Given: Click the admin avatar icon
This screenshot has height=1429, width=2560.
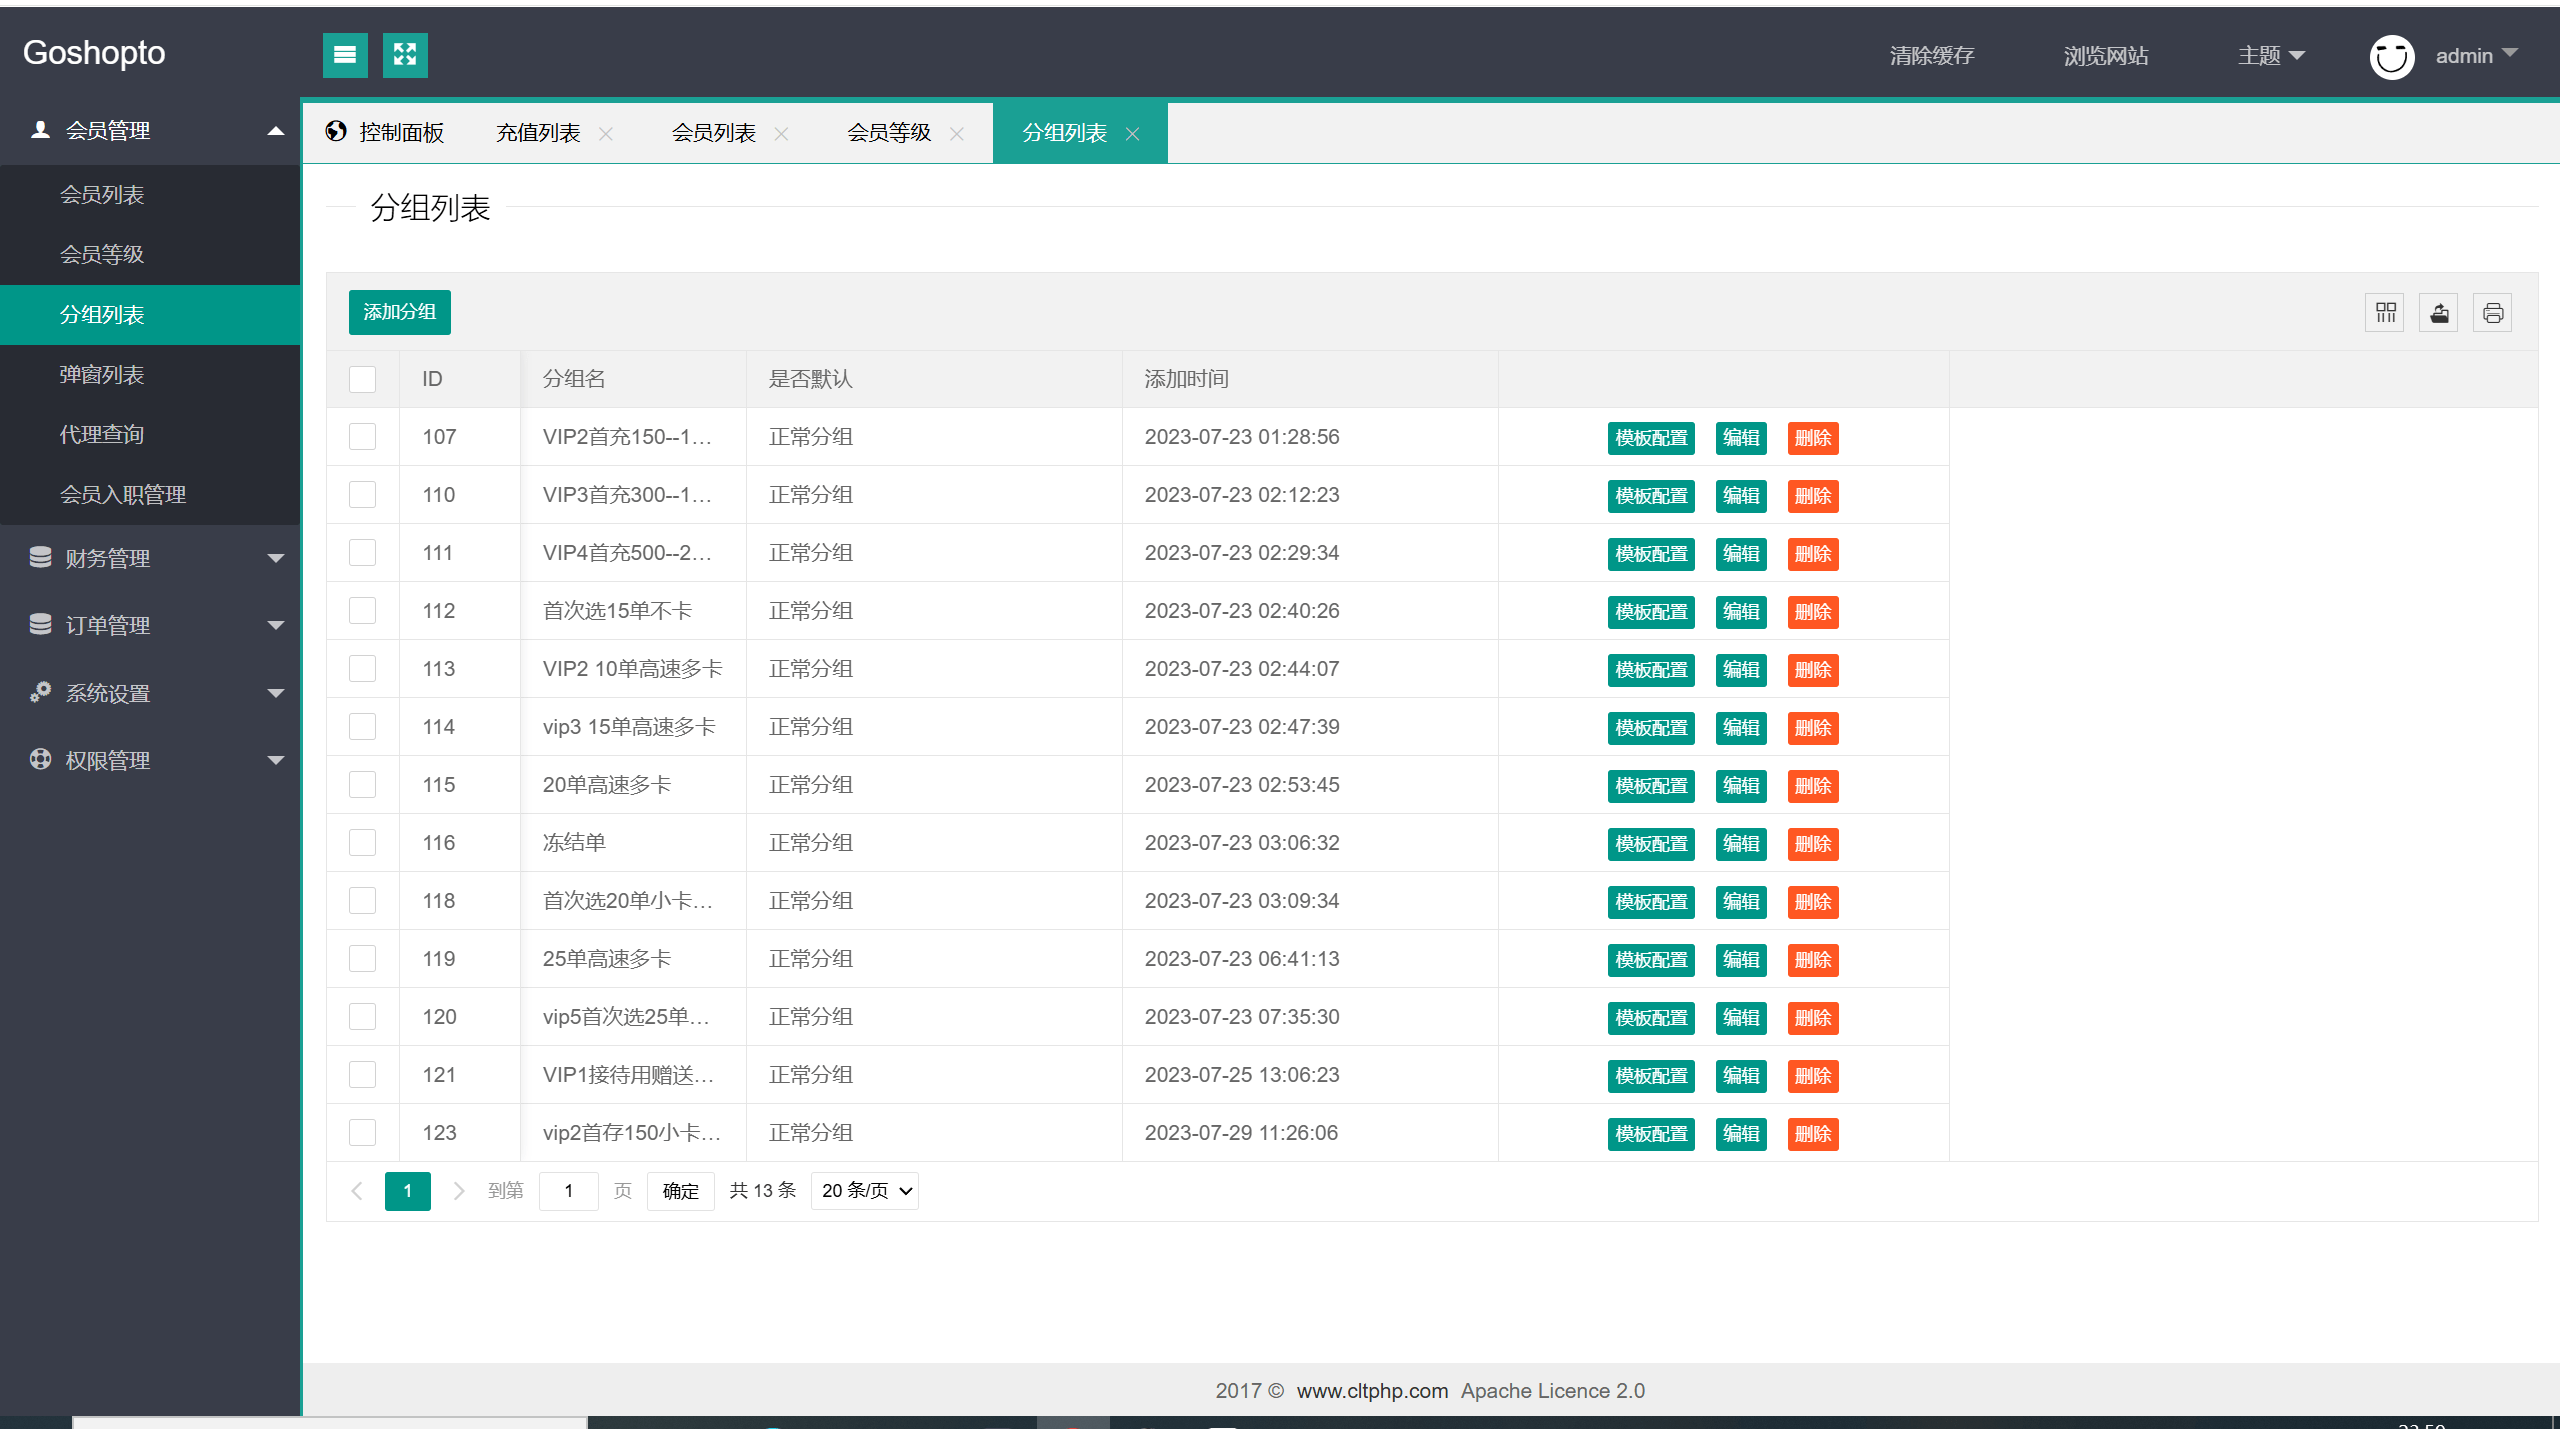Looking at the screenshot, I should click(x=2392, y=56).
